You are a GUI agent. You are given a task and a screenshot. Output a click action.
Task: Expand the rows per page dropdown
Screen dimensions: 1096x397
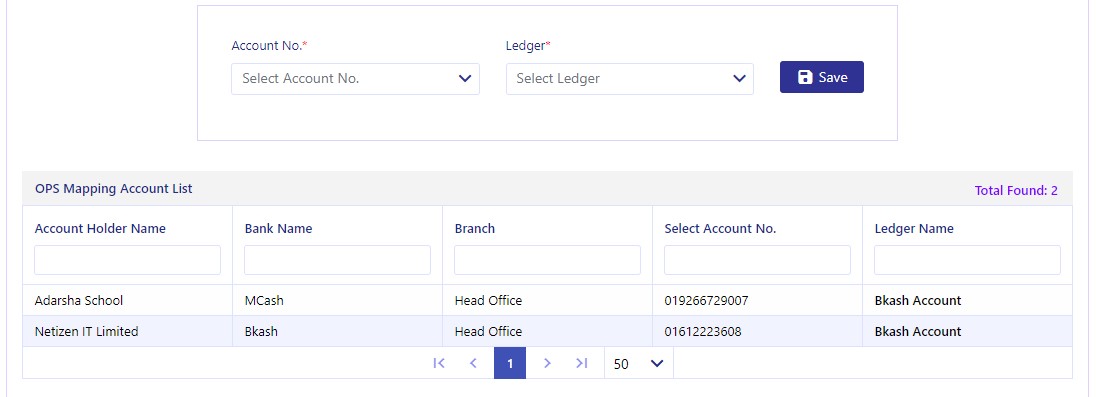point(639,363)
